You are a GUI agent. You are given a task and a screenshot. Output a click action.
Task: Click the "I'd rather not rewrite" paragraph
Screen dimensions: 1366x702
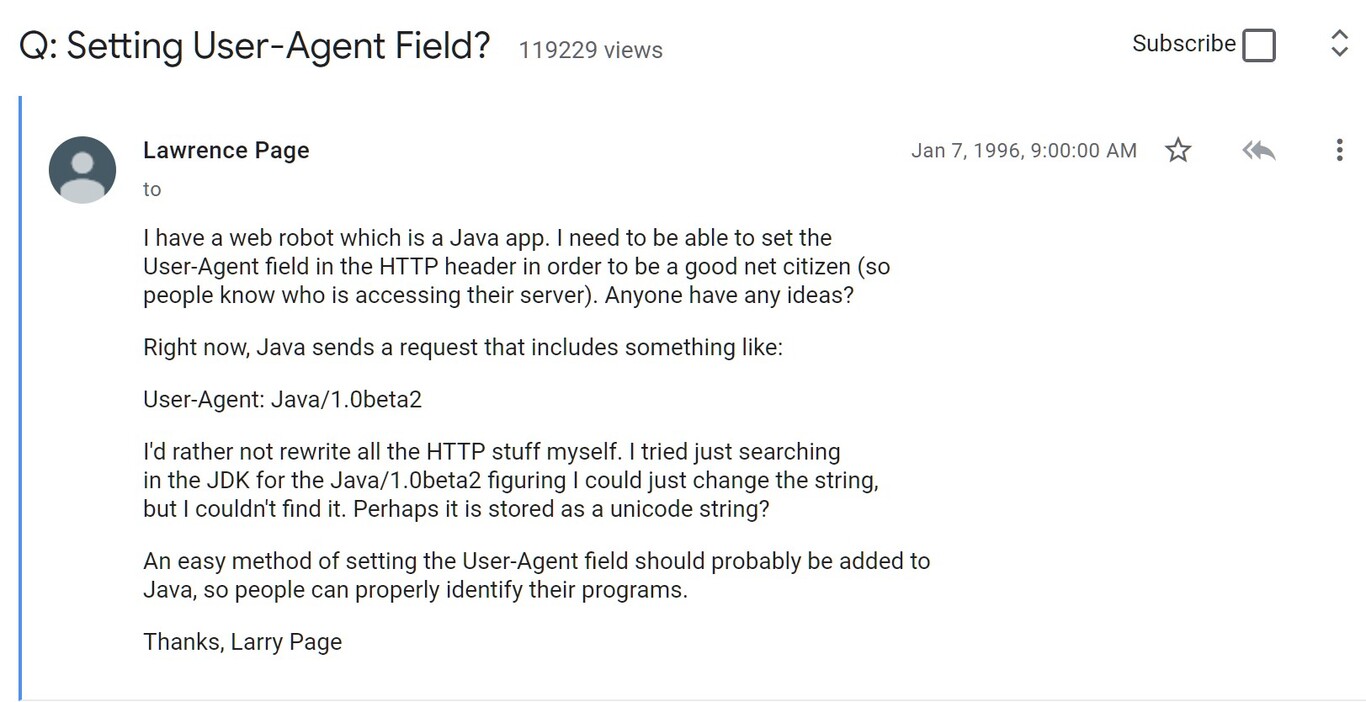(x=510, y=480)
